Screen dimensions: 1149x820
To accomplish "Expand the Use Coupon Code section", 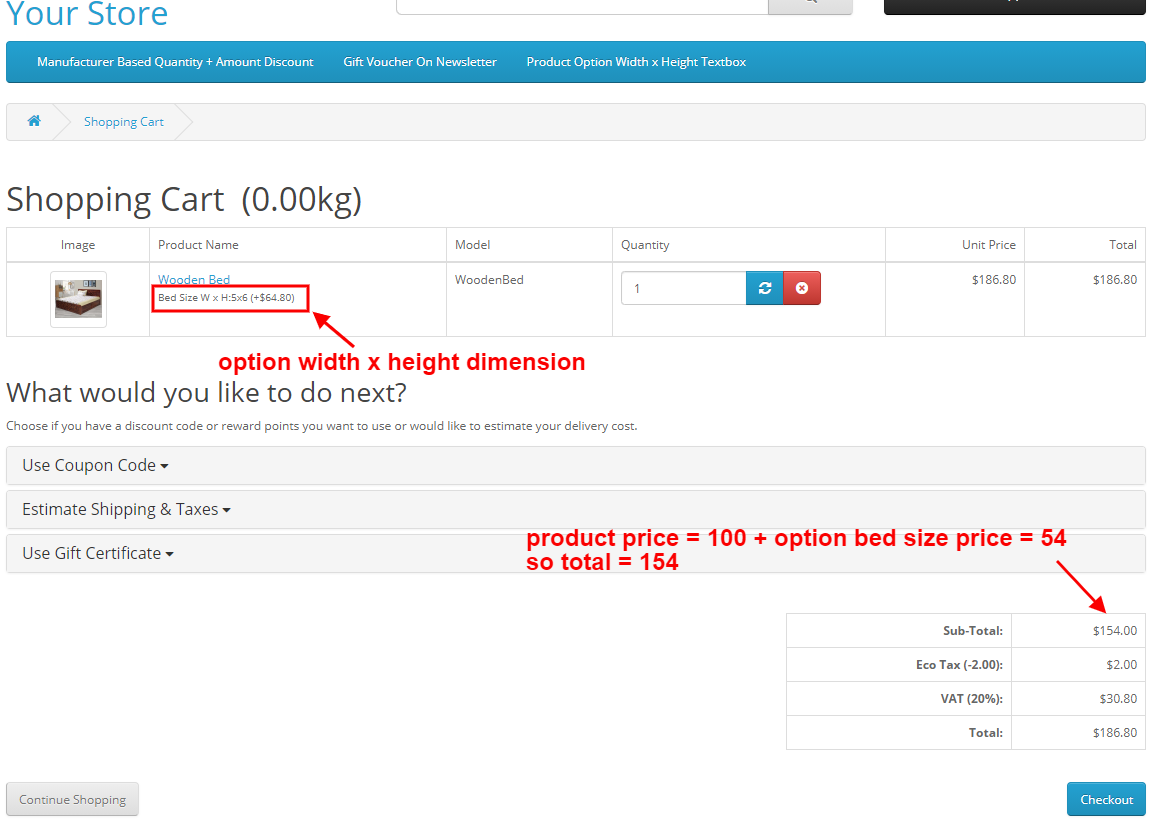I will [95, 465].
